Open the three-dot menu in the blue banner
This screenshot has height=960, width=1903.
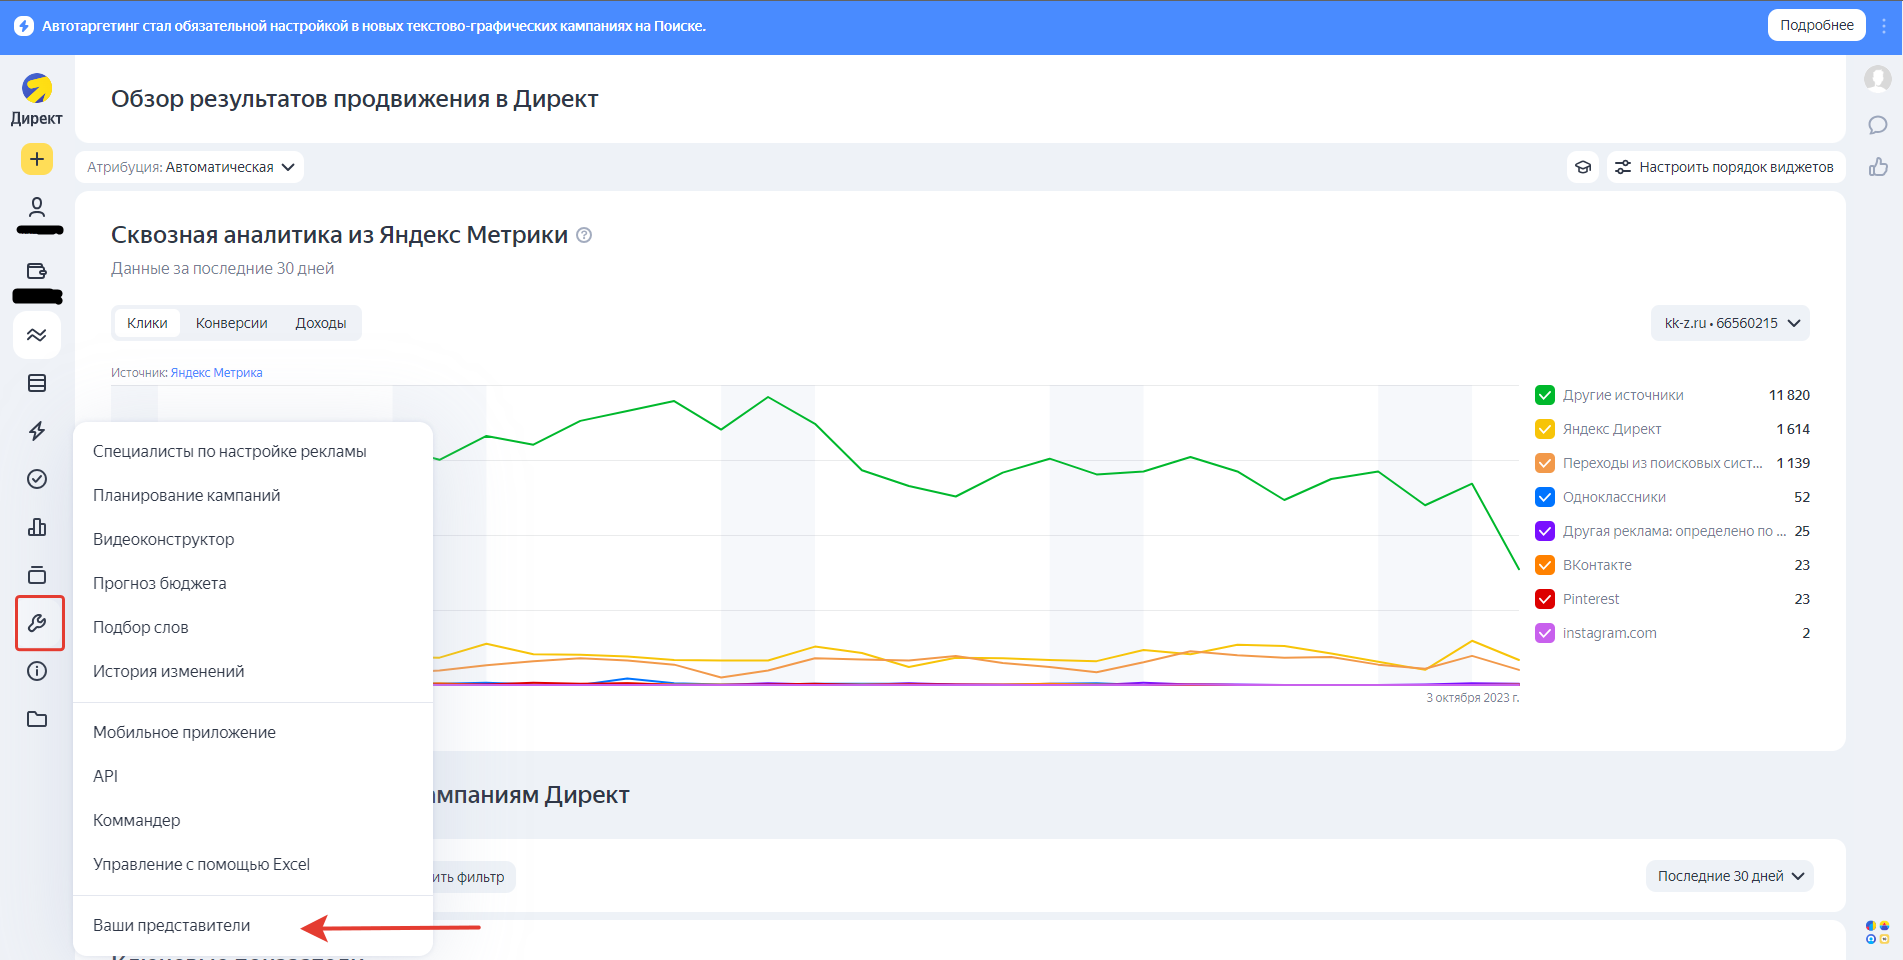tap(1884, 26)
